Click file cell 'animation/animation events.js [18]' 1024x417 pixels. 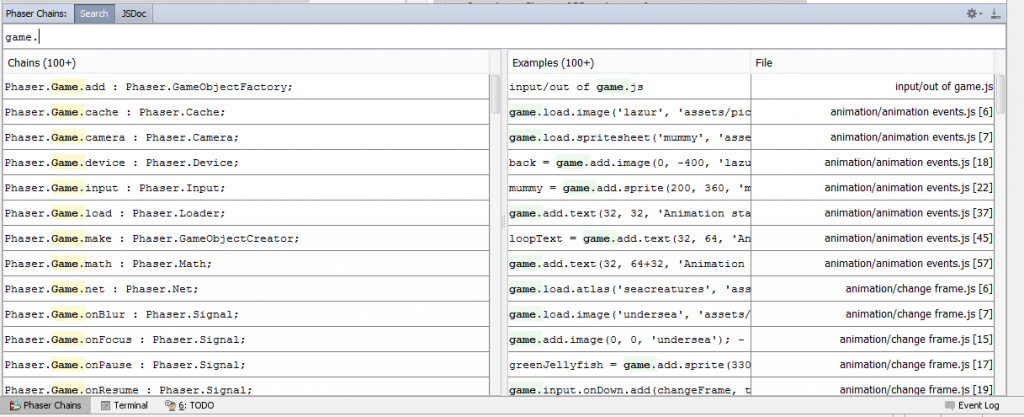[872, 162]
